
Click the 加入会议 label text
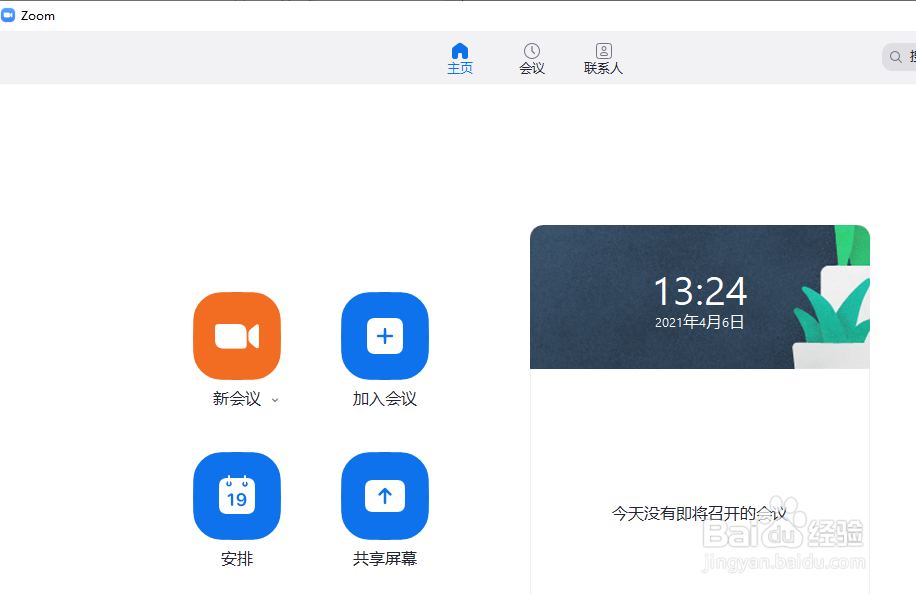coord(385,399)
